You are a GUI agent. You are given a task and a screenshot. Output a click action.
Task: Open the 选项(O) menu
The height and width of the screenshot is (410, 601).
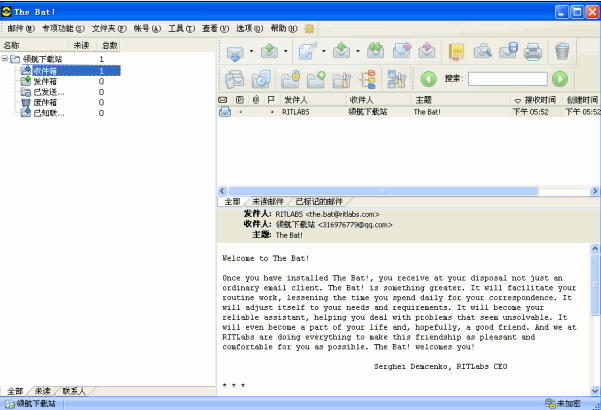250,28
